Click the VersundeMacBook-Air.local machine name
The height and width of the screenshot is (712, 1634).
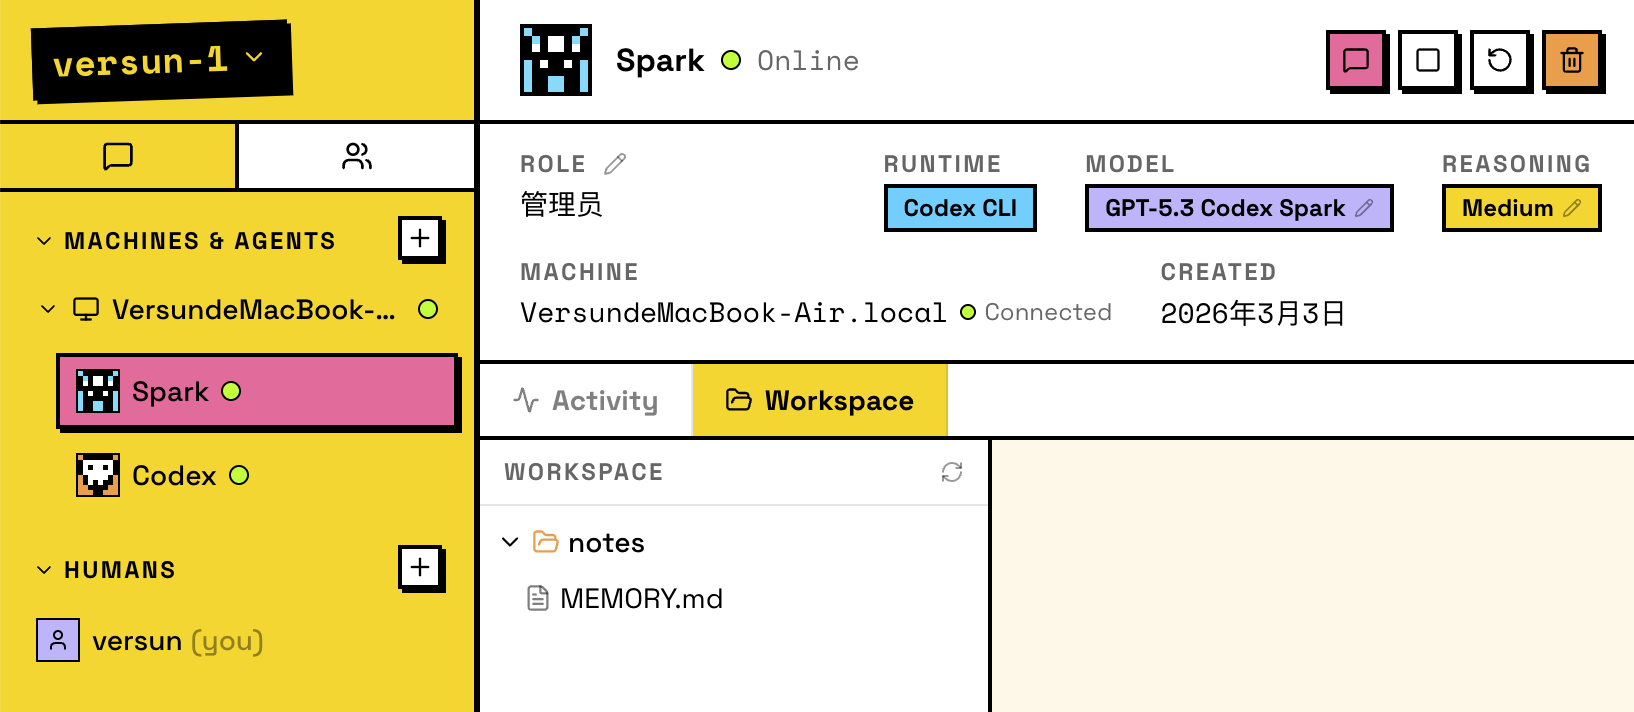click(x=733, y=313)
